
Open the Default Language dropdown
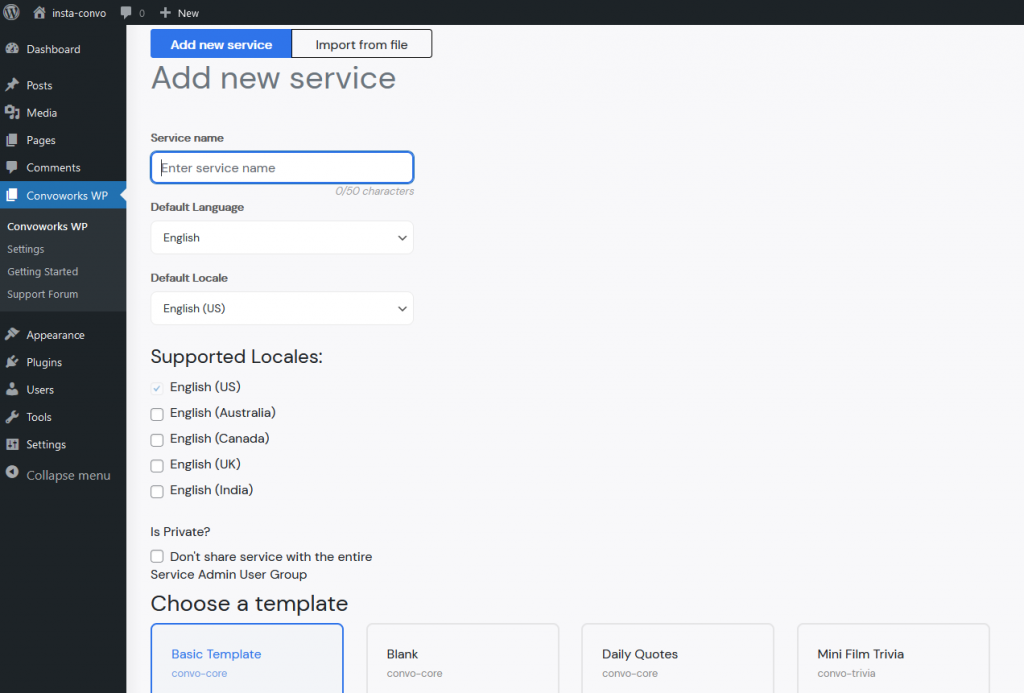(282, 238)
